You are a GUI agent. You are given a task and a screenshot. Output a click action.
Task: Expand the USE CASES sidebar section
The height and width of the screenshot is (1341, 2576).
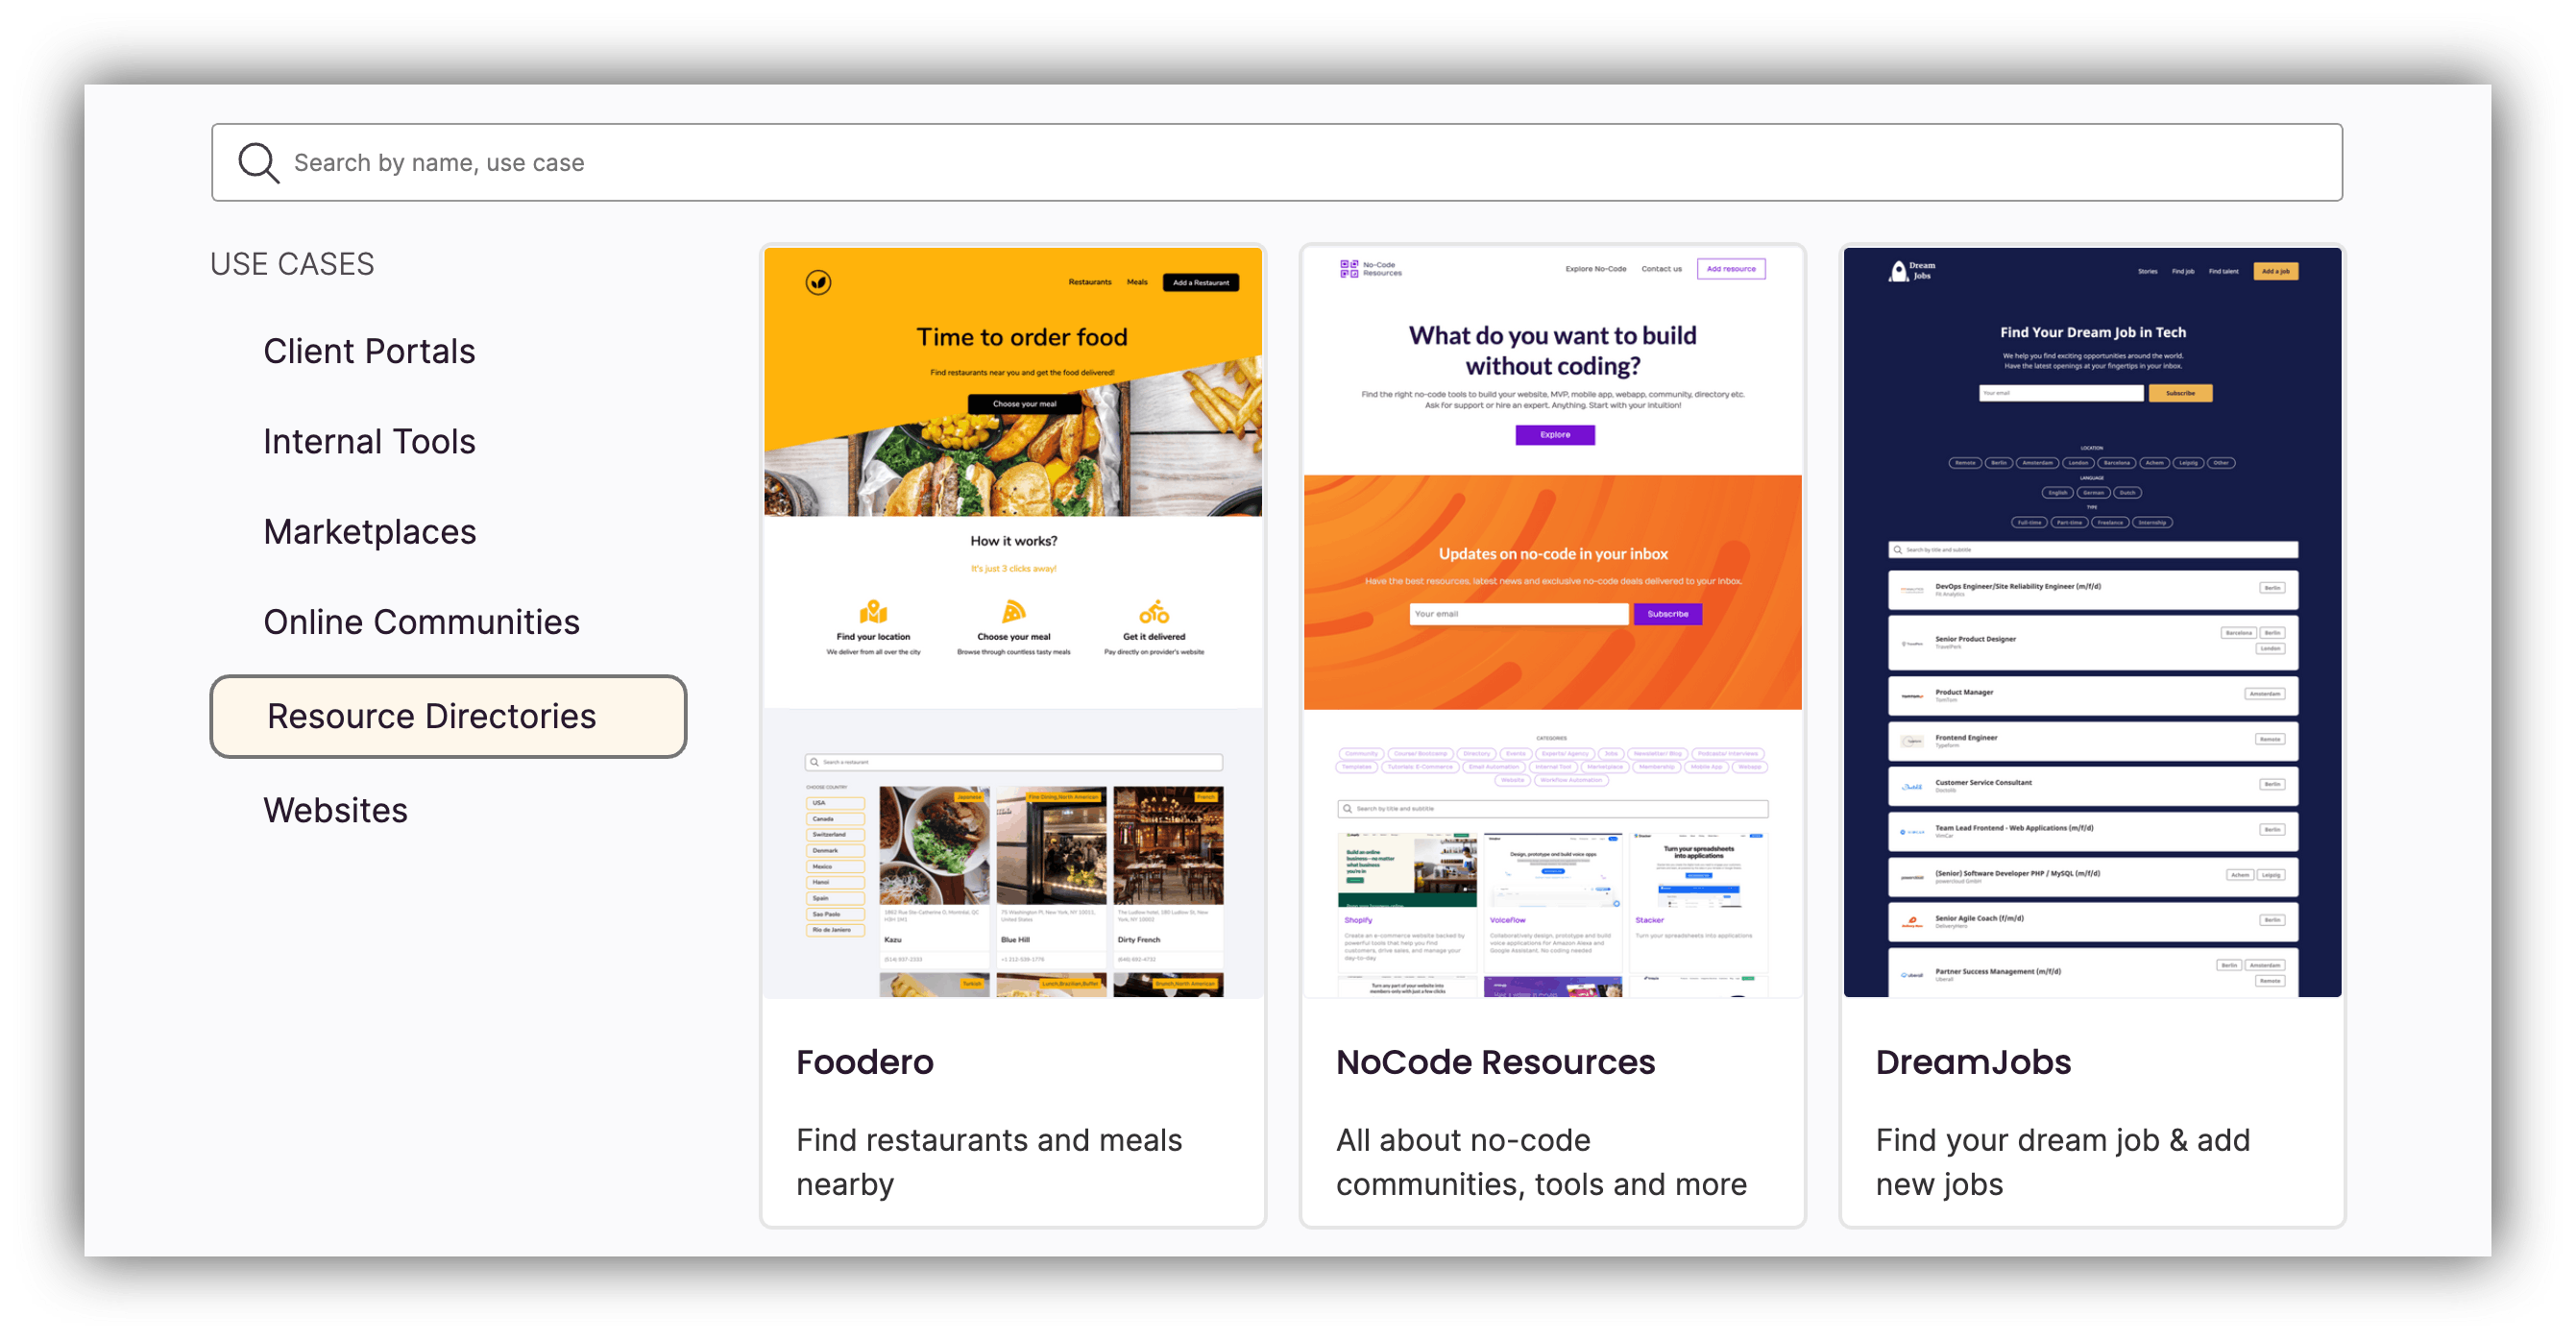(x=290, y=262)
